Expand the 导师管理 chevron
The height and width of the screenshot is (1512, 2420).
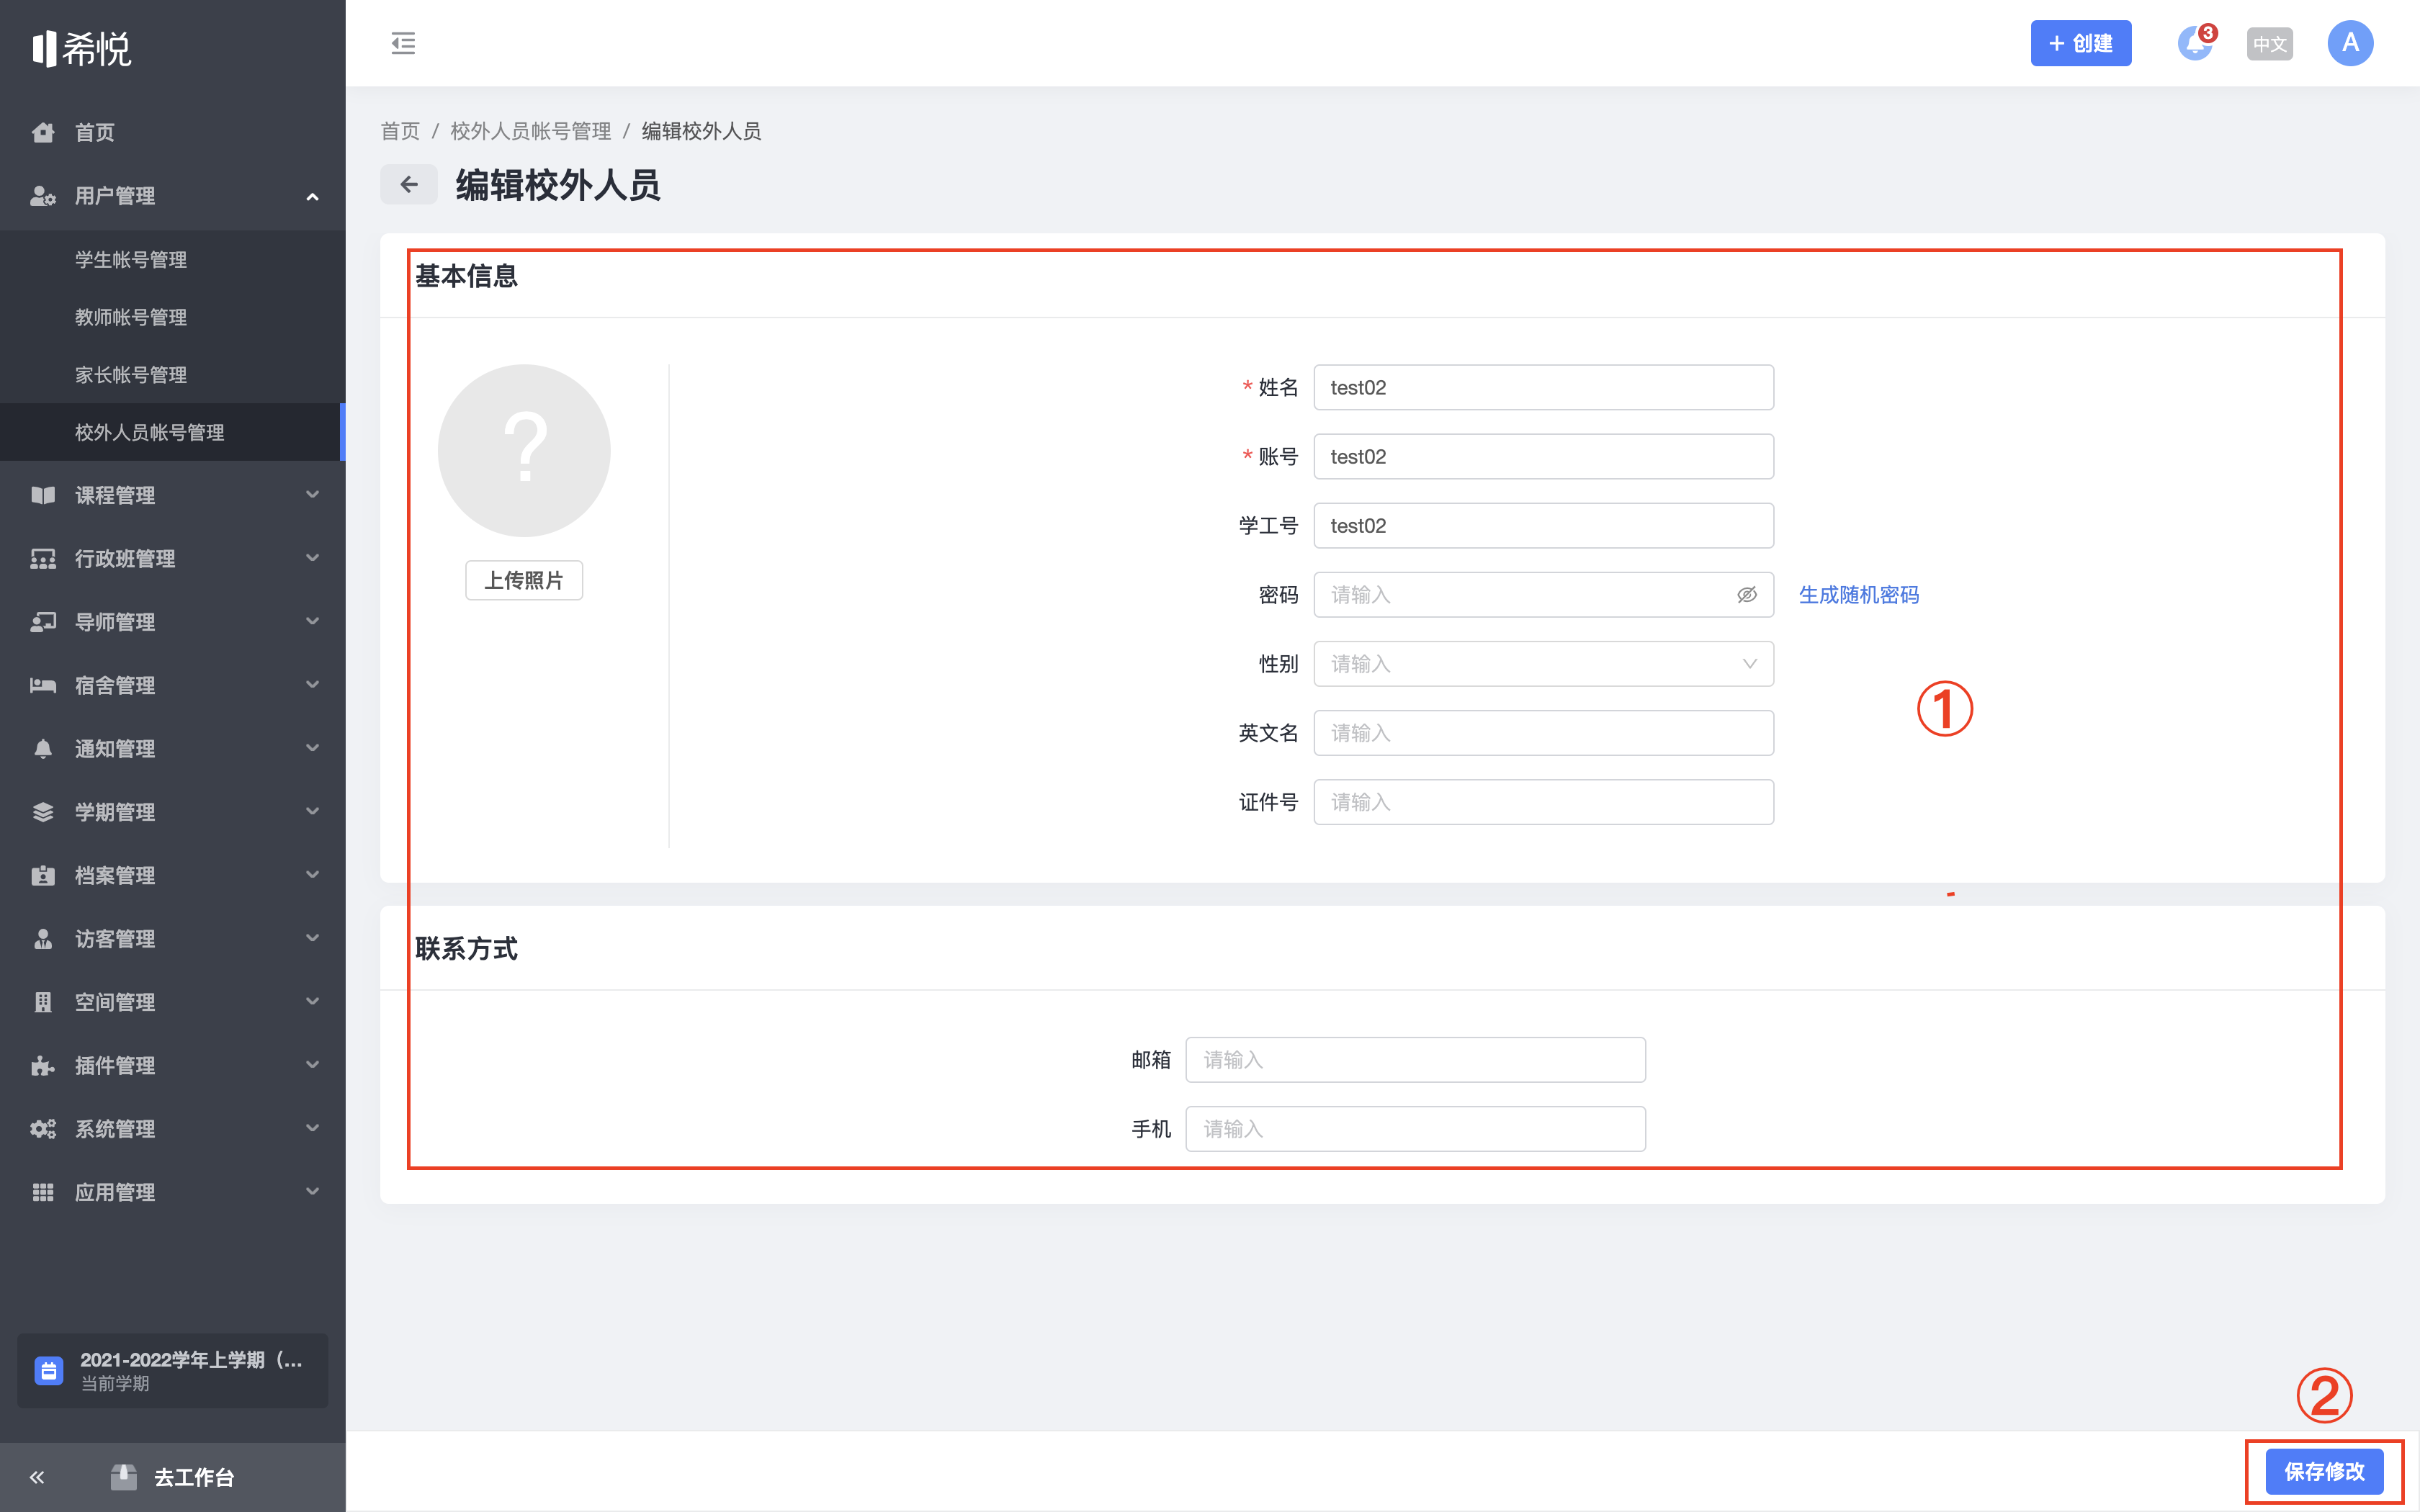point(312,621)
